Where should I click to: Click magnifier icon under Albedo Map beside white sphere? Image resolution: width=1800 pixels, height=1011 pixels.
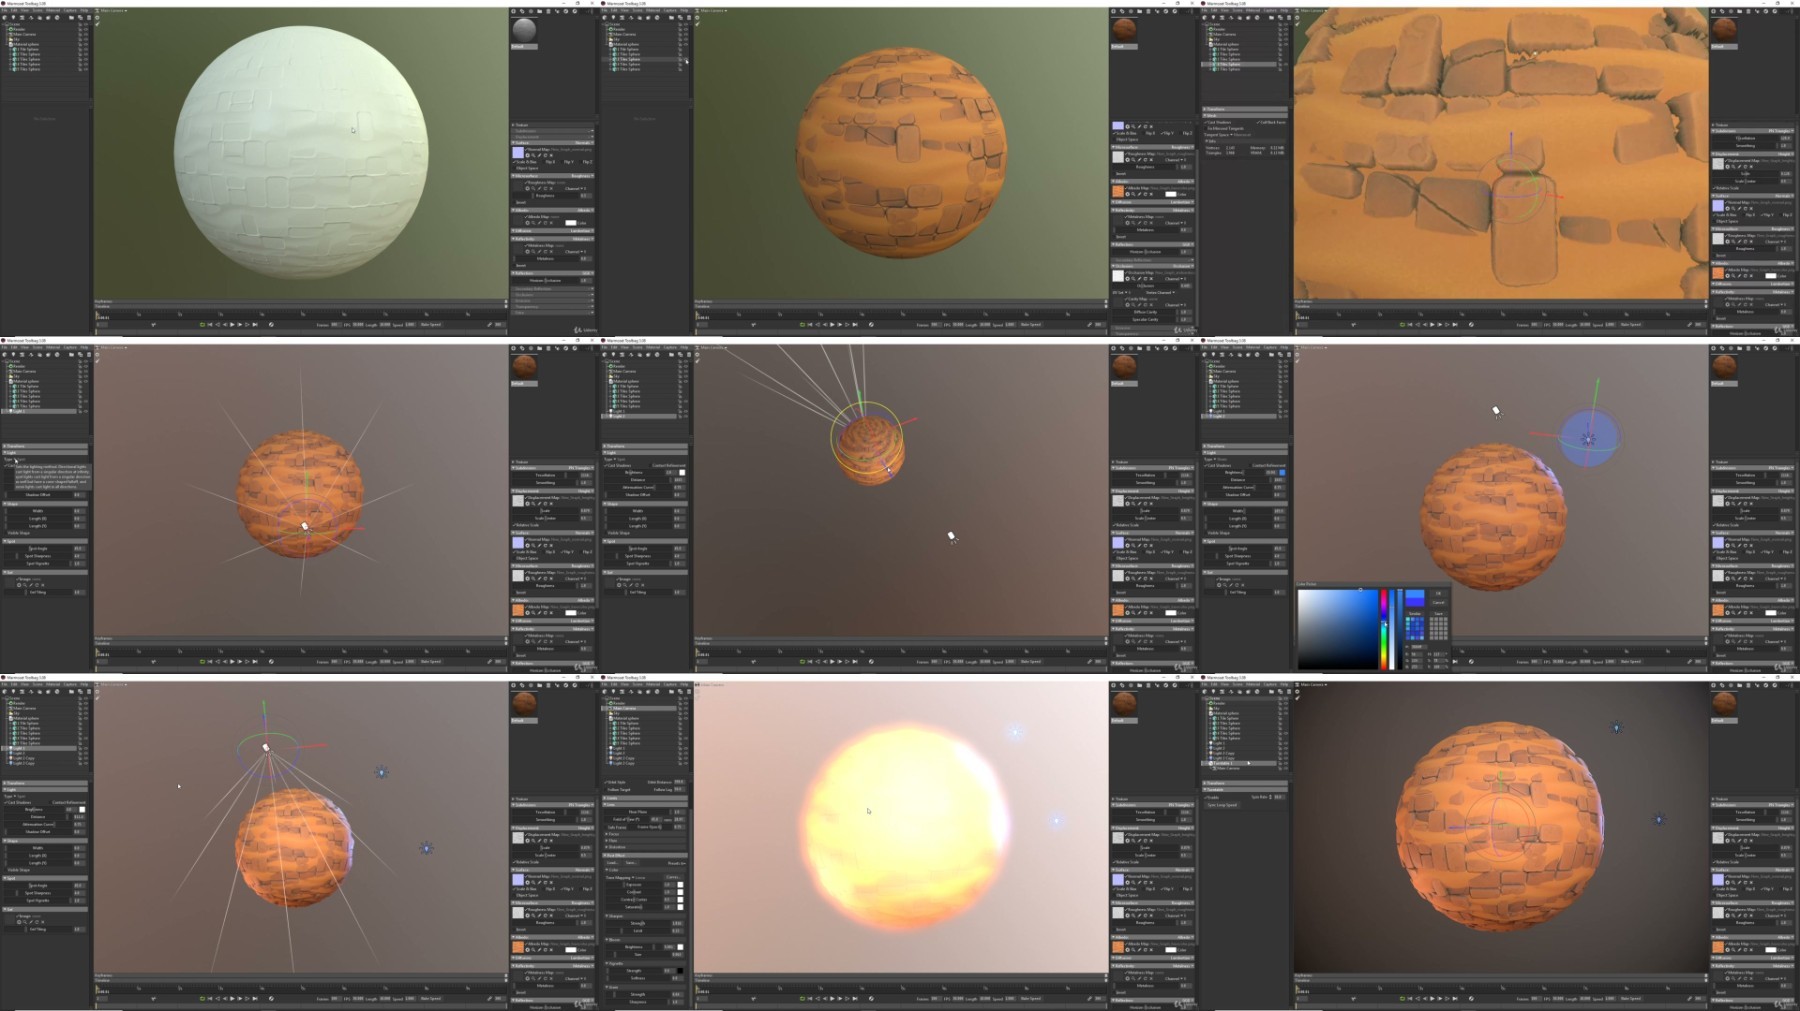(x=533, y=223)
